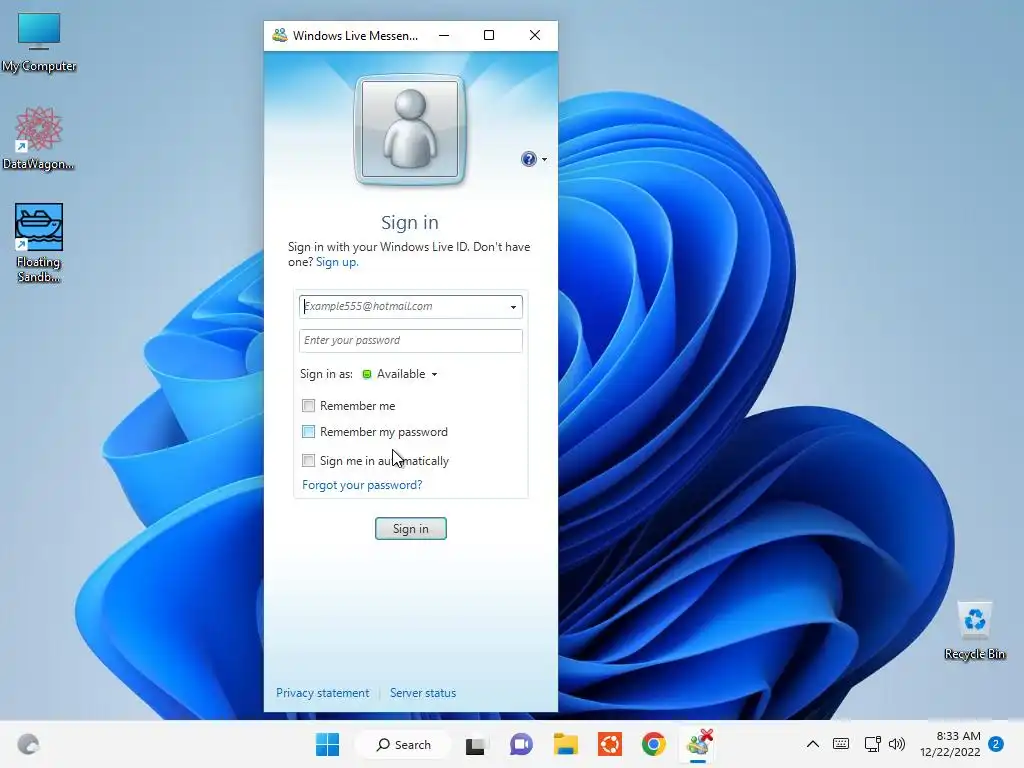Launch Google Chrome from the taskbar

(654, 744)
